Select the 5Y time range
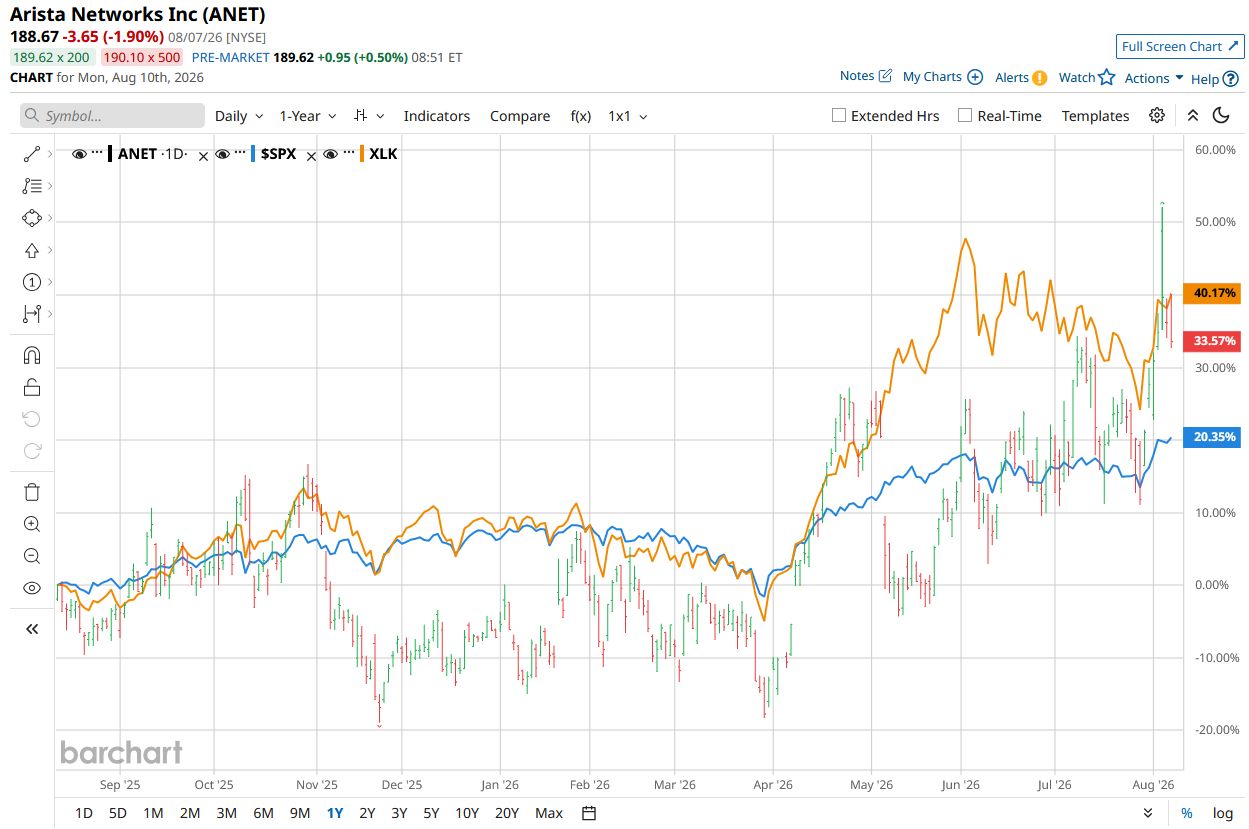 [x=431, y=813]
